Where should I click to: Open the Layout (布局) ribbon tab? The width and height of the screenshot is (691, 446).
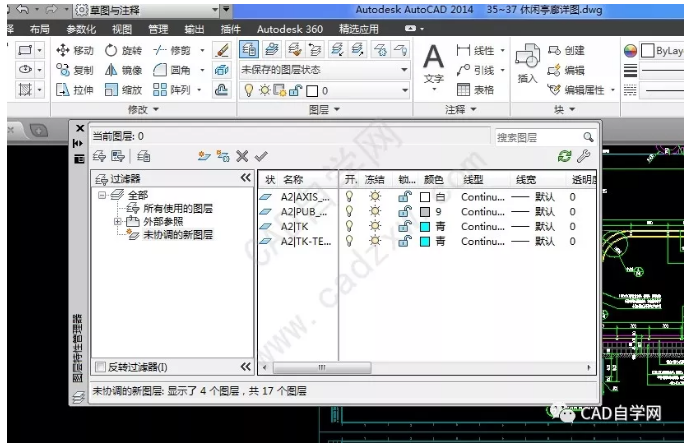point(39,29)
